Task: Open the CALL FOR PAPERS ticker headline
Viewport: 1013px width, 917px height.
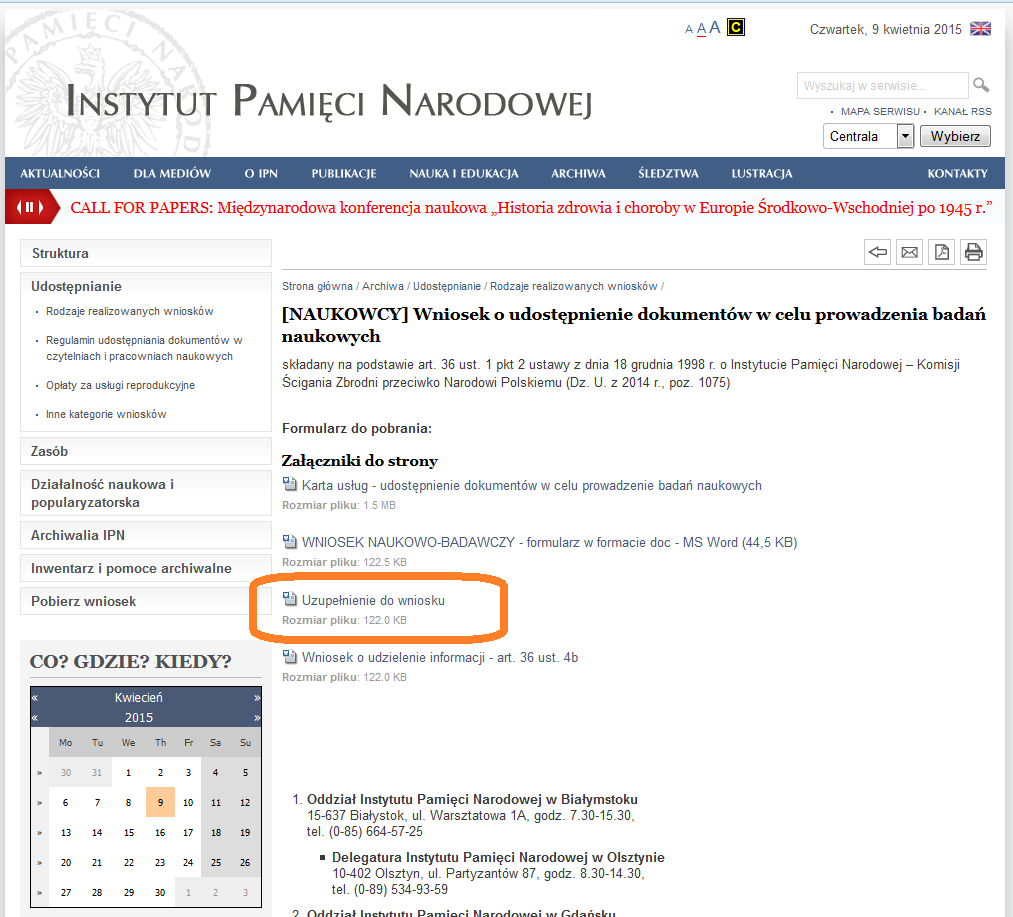Action: [531, 207]
